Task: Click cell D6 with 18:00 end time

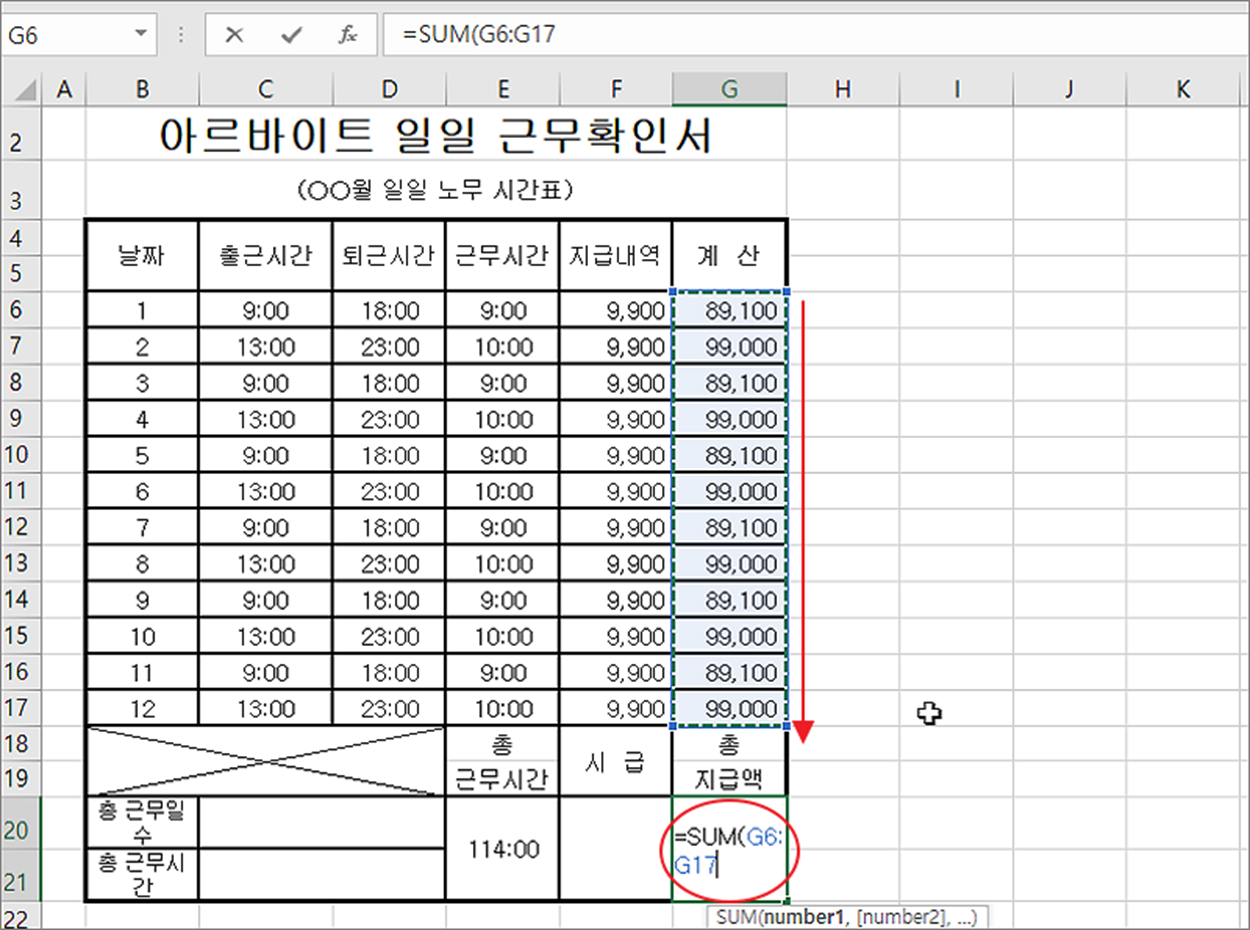Action: [388, 310]
